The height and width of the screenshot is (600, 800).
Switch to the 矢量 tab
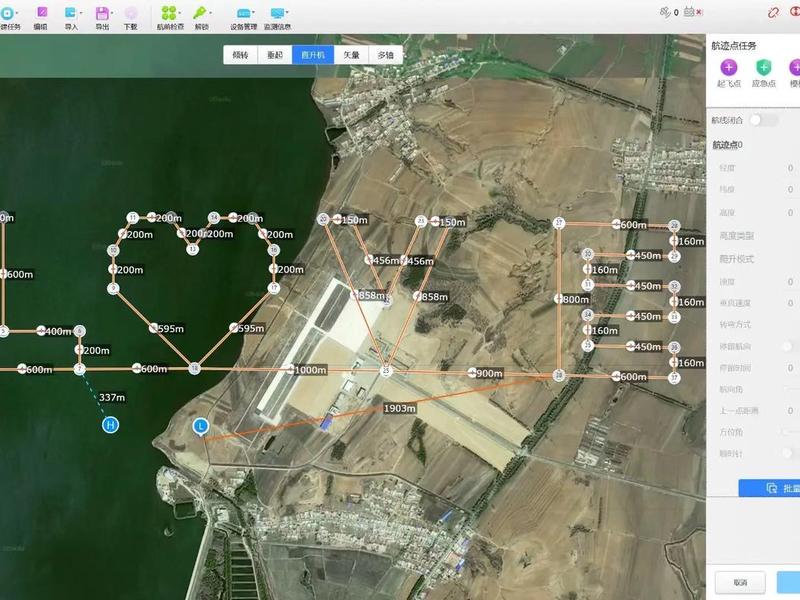pyautogui.click(x=351, y=55)
